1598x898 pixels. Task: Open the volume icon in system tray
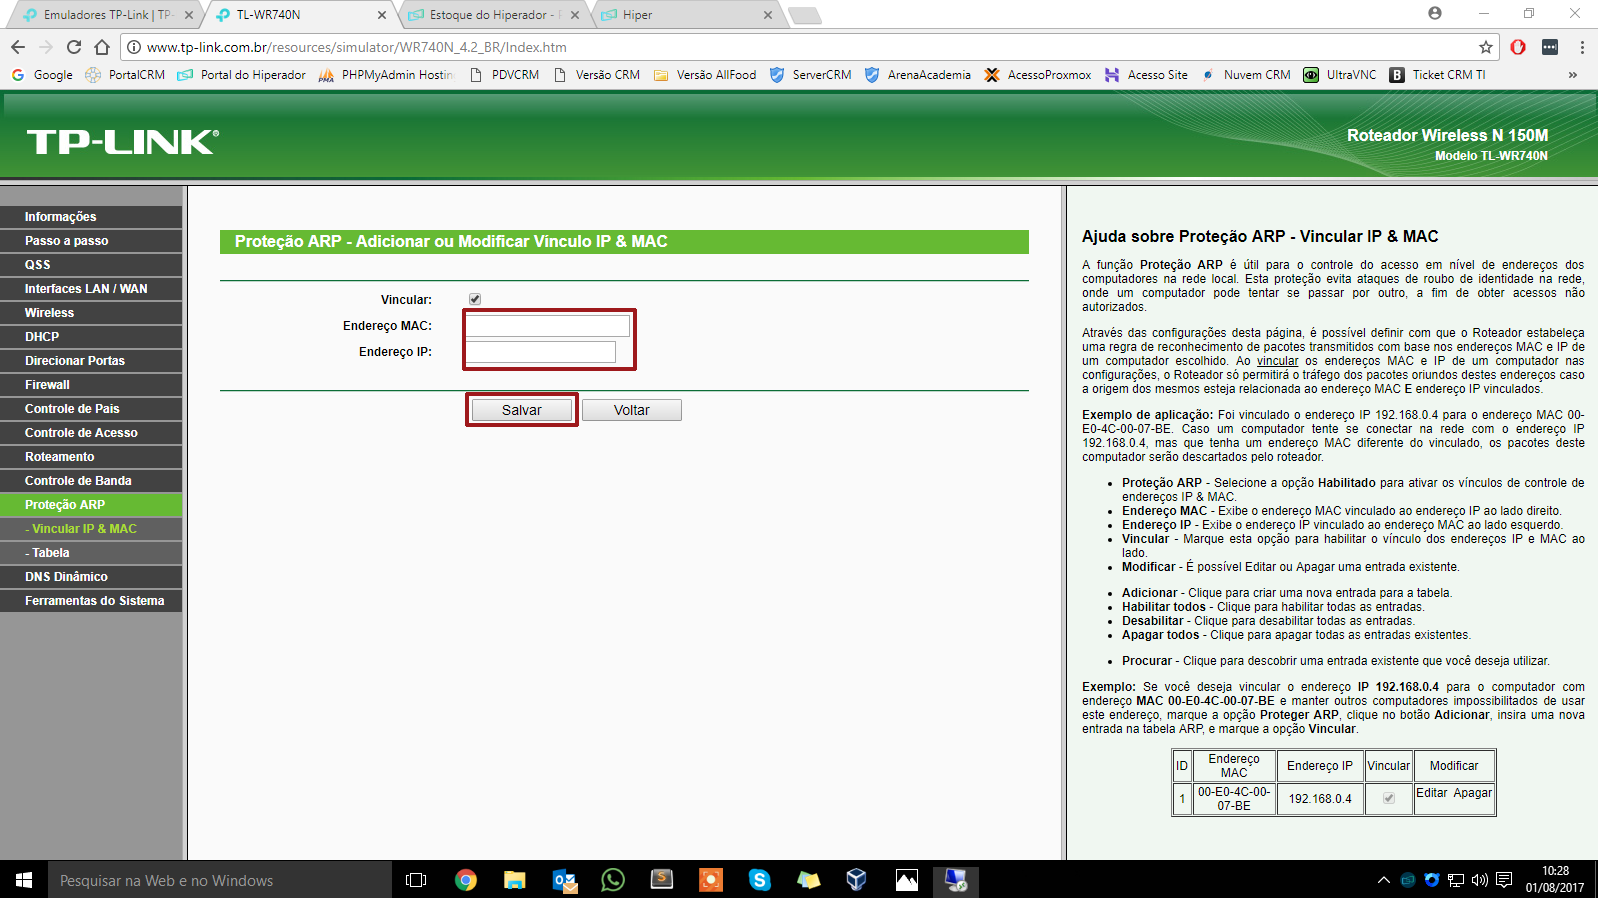click(x=1479, y=880)
